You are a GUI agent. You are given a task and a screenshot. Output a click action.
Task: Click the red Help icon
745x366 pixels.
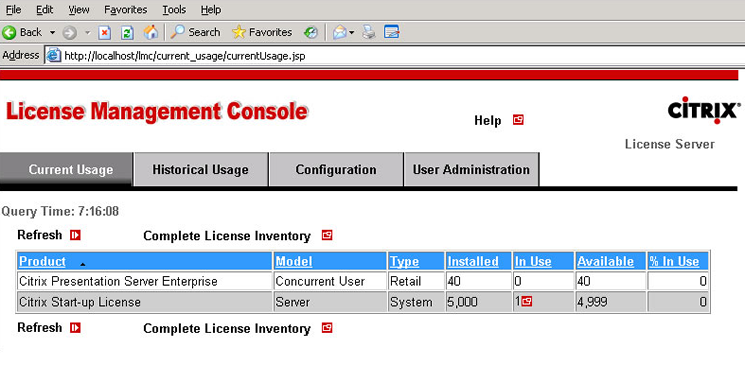[x=518, y=120]
